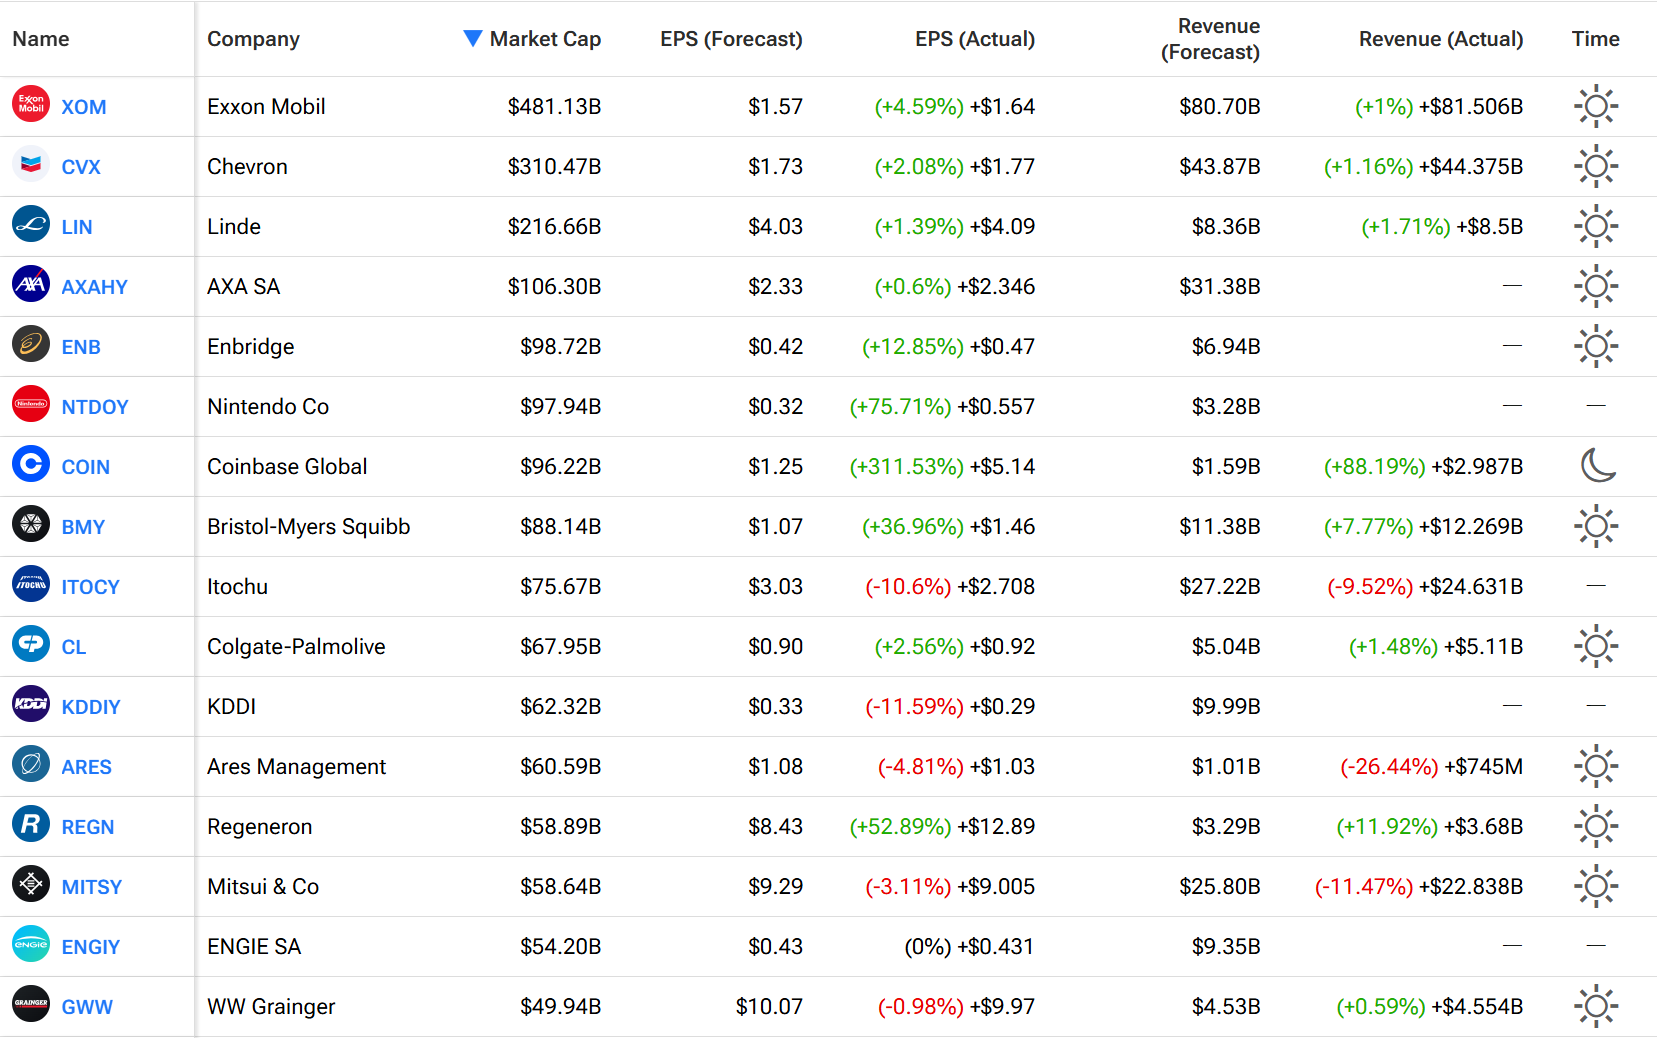Open the ARES ticker link
This screenshot has height=1038, width=1657.
86,767
